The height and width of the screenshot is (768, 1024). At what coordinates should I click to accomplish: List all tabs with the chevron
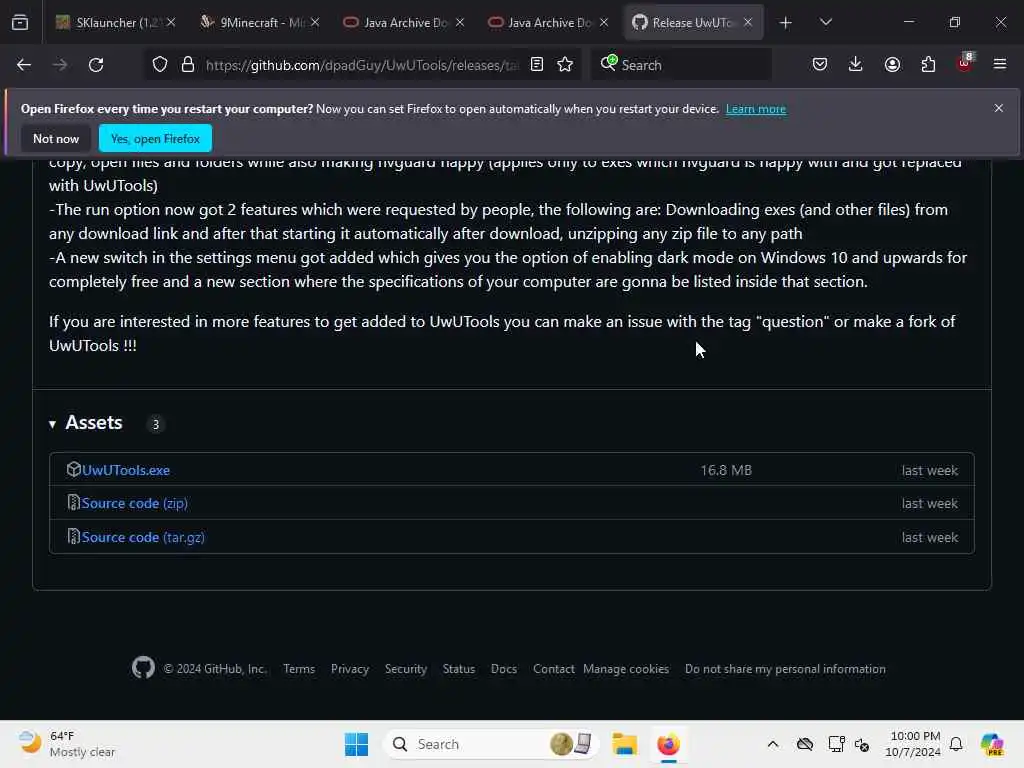point(826,22)
